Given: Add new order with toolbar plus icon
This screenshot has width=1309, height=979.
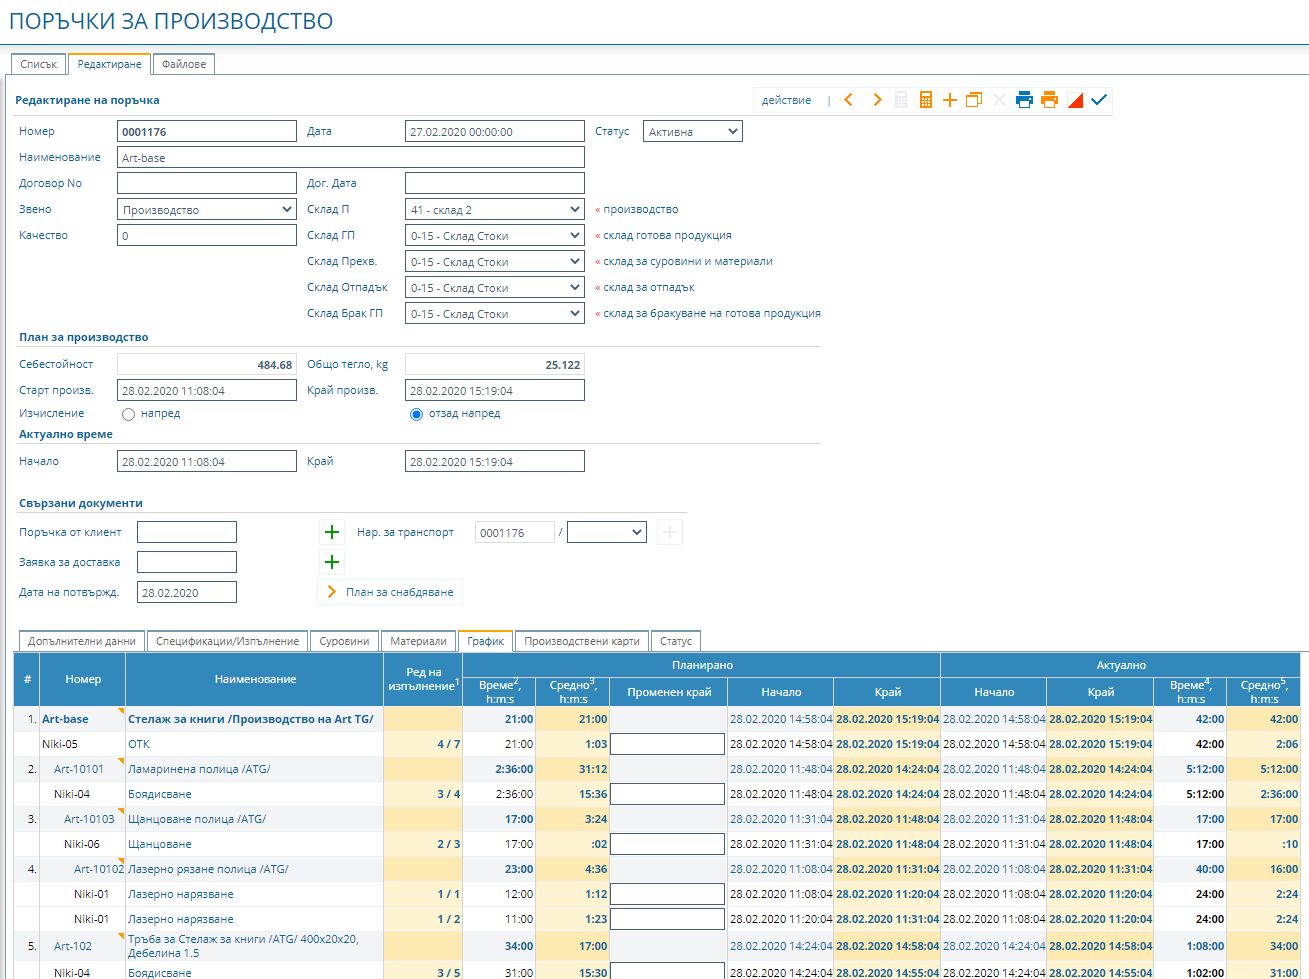Looking at the screenshot, I should (x=950, y=100).
